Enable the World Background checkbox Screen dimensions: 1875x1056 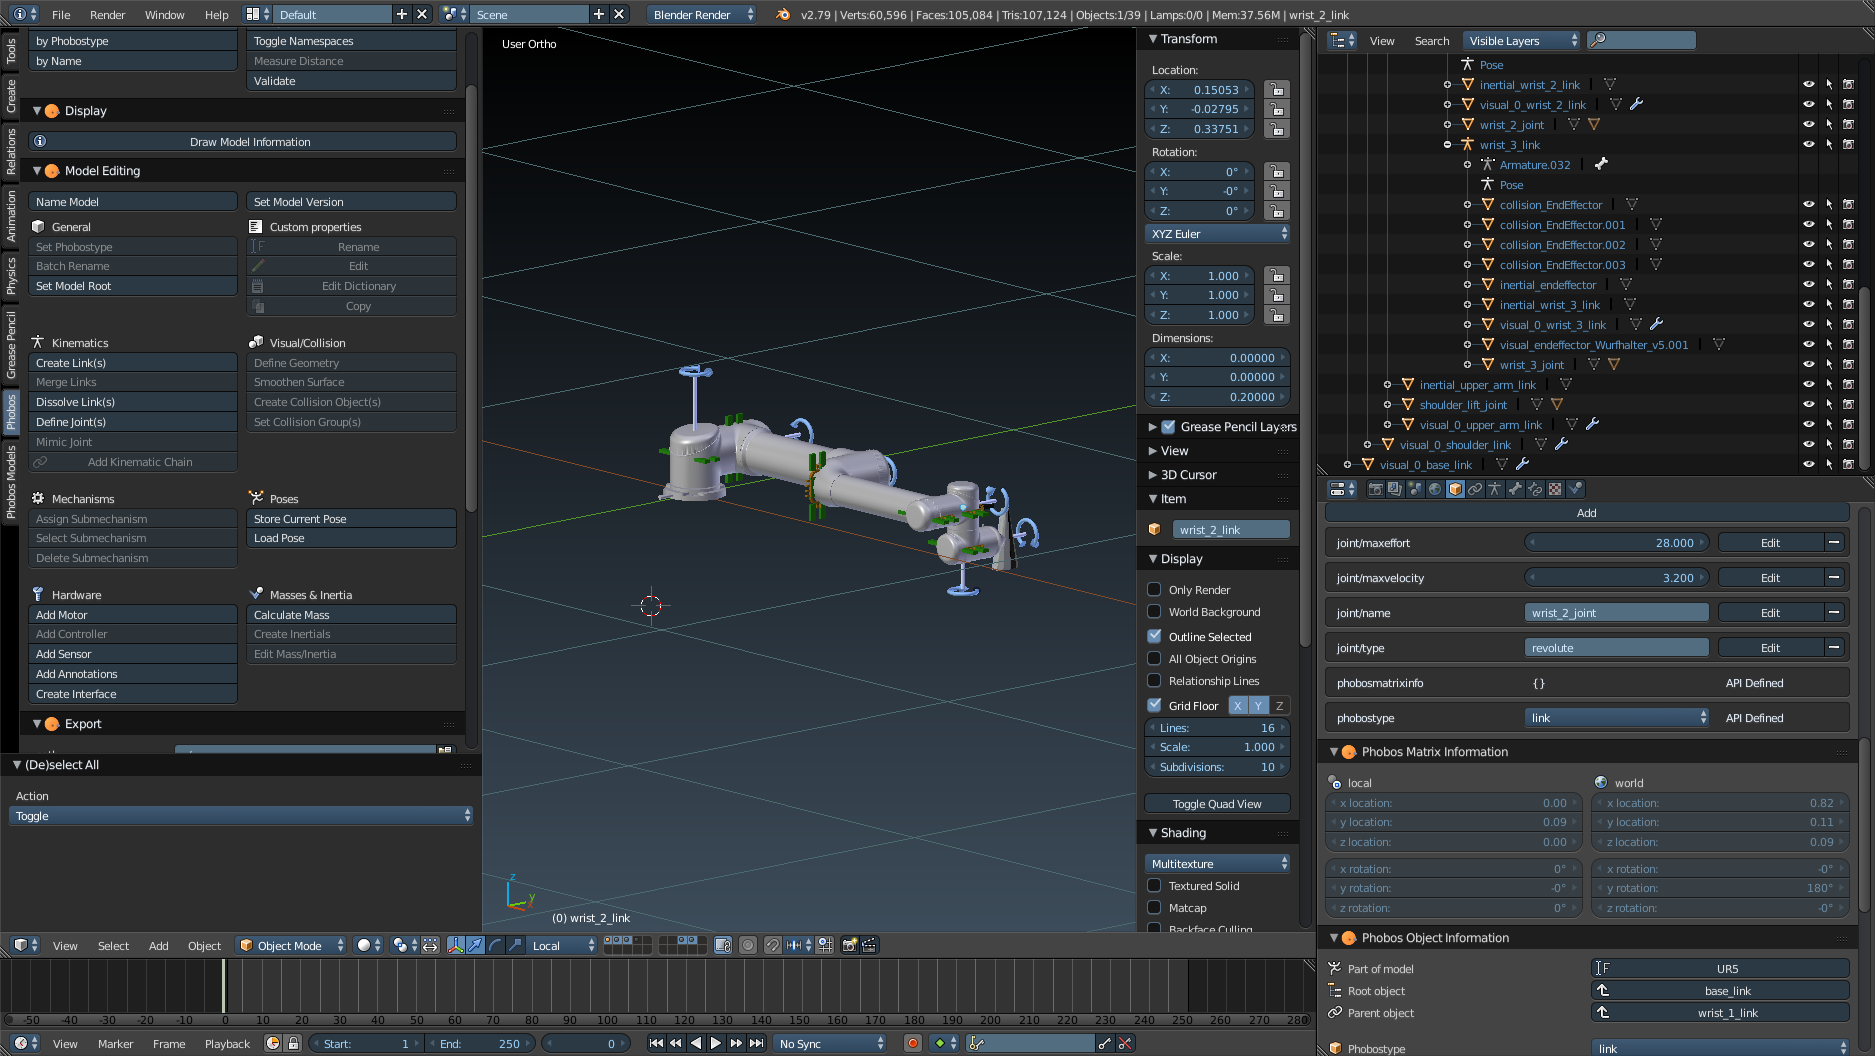tap(1154, 612)
